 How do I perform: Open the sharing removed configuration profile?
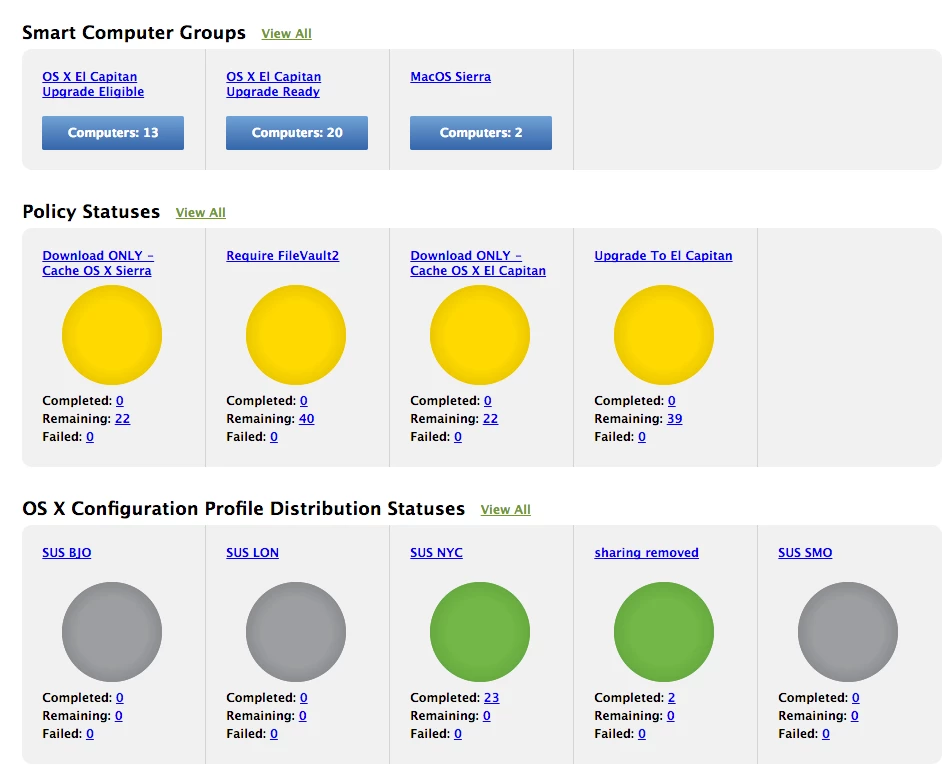pos(646,553)
